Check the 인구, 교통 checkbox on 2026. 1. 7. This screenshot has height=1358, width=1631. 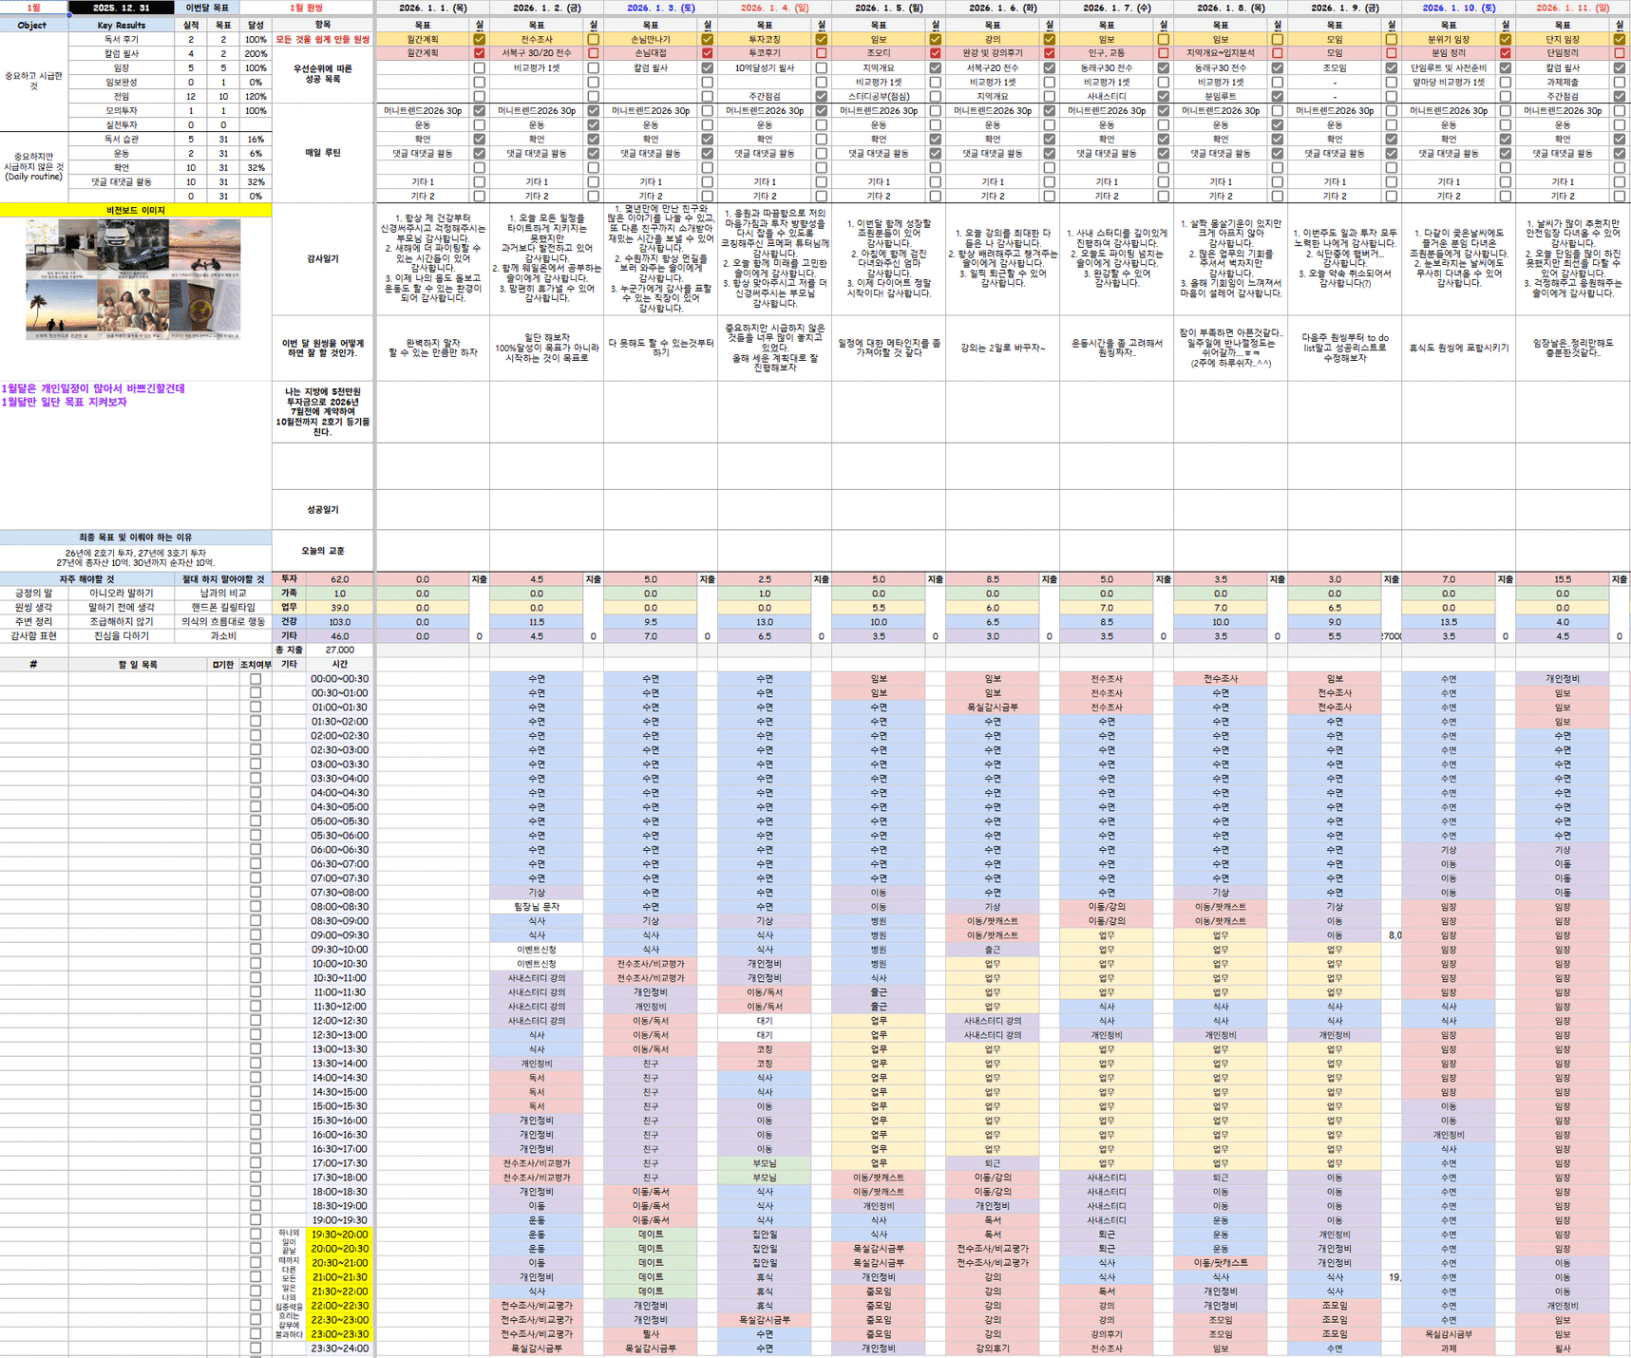[x=1163, y=54]
